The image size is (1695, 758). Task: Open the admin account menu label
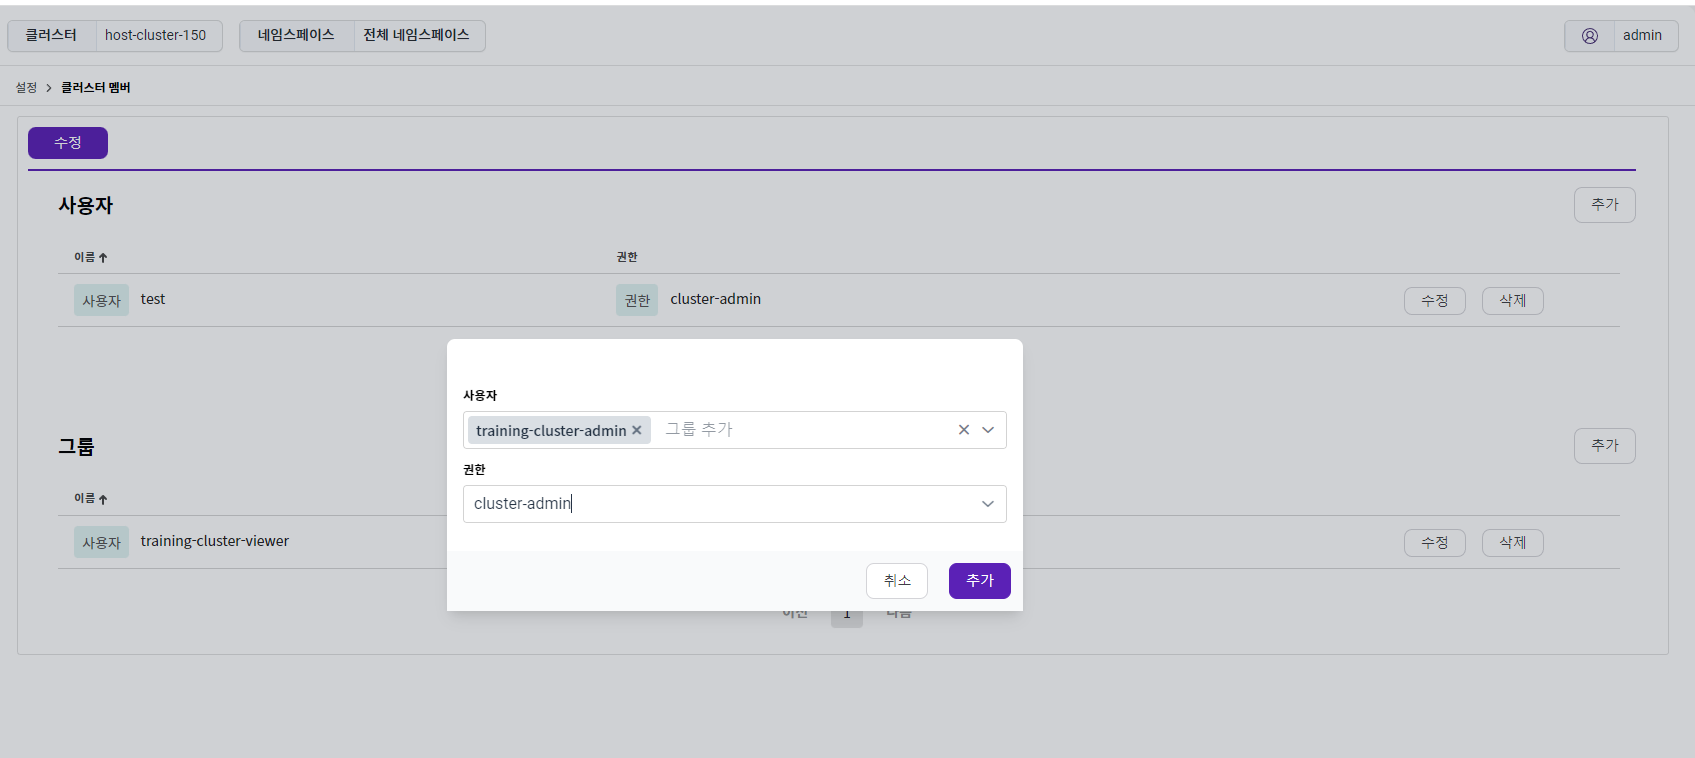pos(1642,36)
